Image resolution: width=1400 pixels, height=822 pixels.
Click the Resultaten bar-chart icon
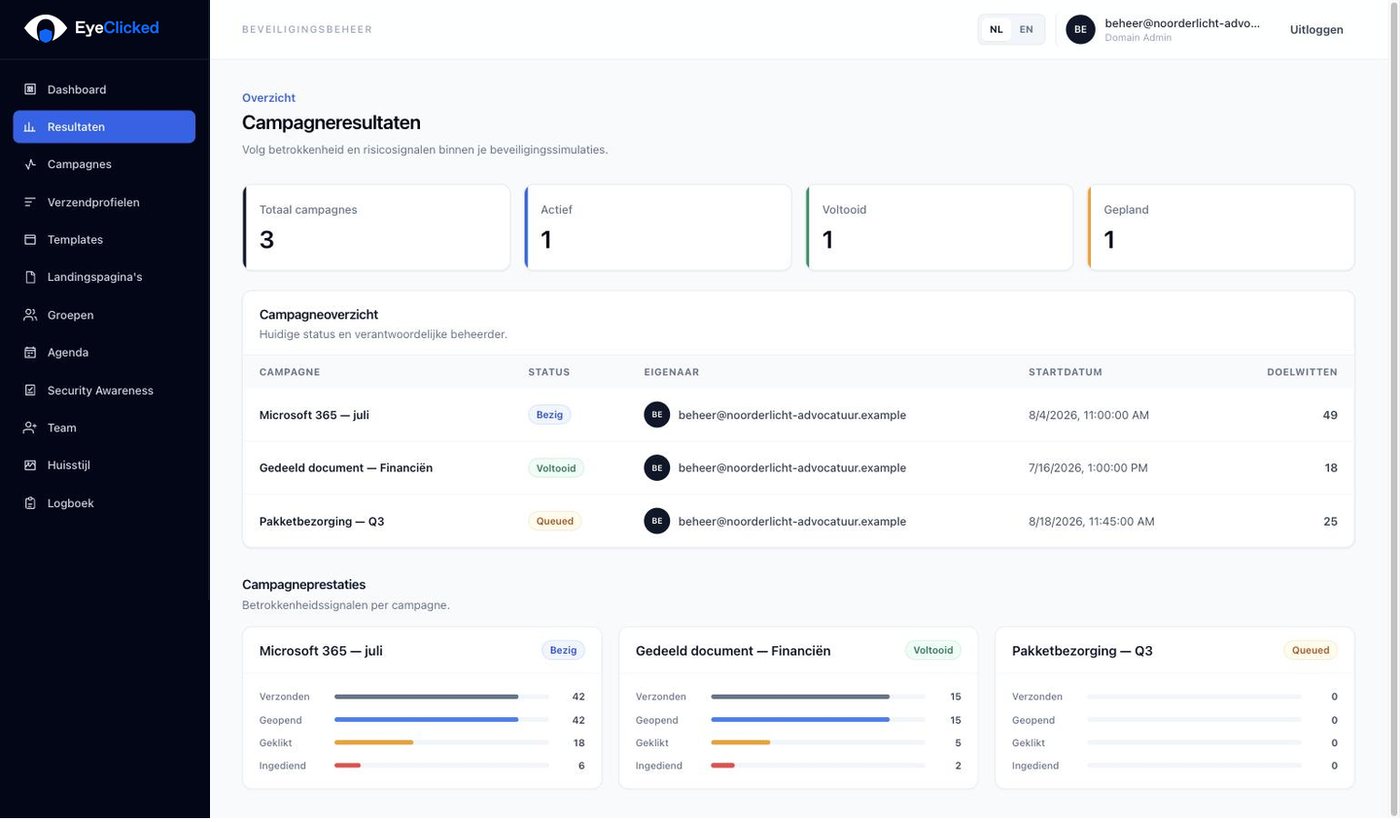click(x=30, y=127)
